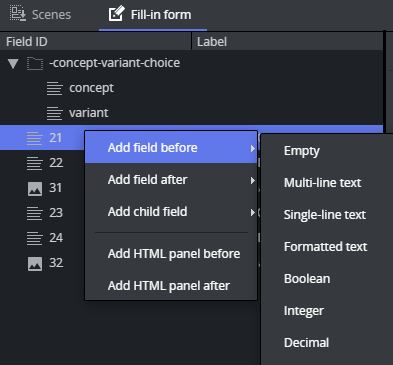Click the Scenes tab icon
The width and height of the screenshot is (393, 365).
pos(18,14)
